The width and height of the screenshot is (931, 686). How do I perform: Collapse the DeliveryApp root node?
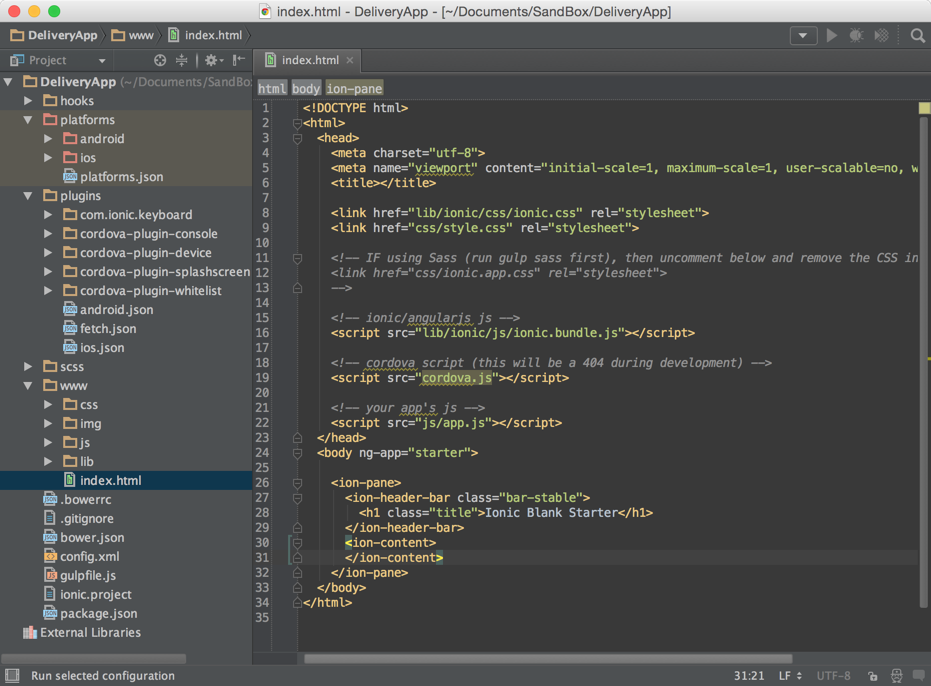(x=8, y=81)
